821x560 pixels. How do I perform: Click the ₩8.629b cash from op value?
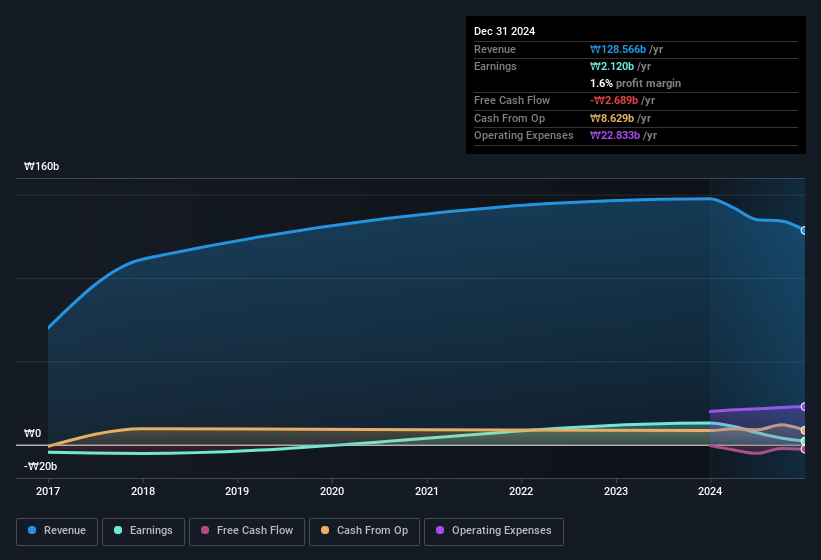pos(612,118)
